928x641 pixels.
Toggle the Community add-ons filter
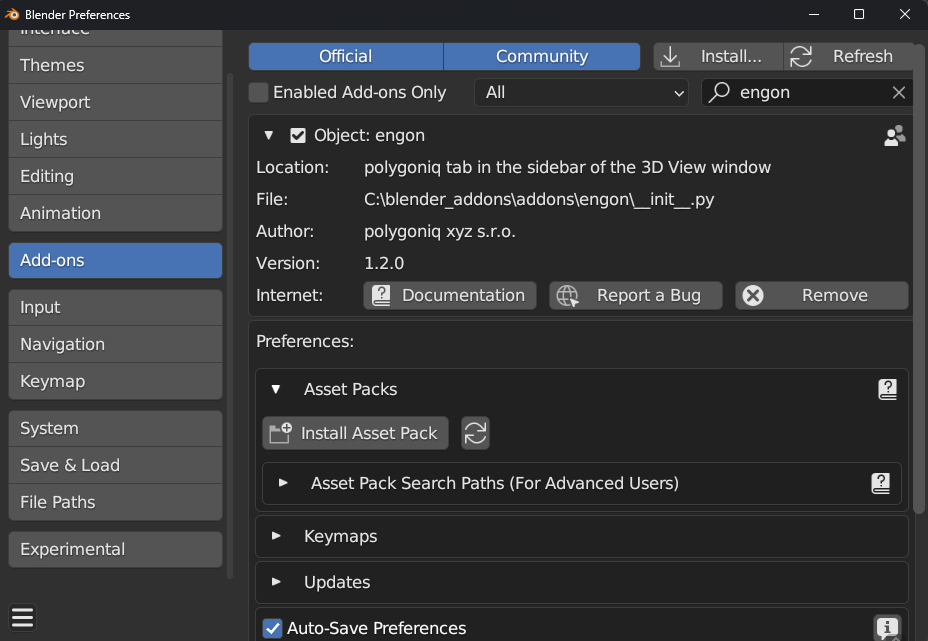(542, 56)
